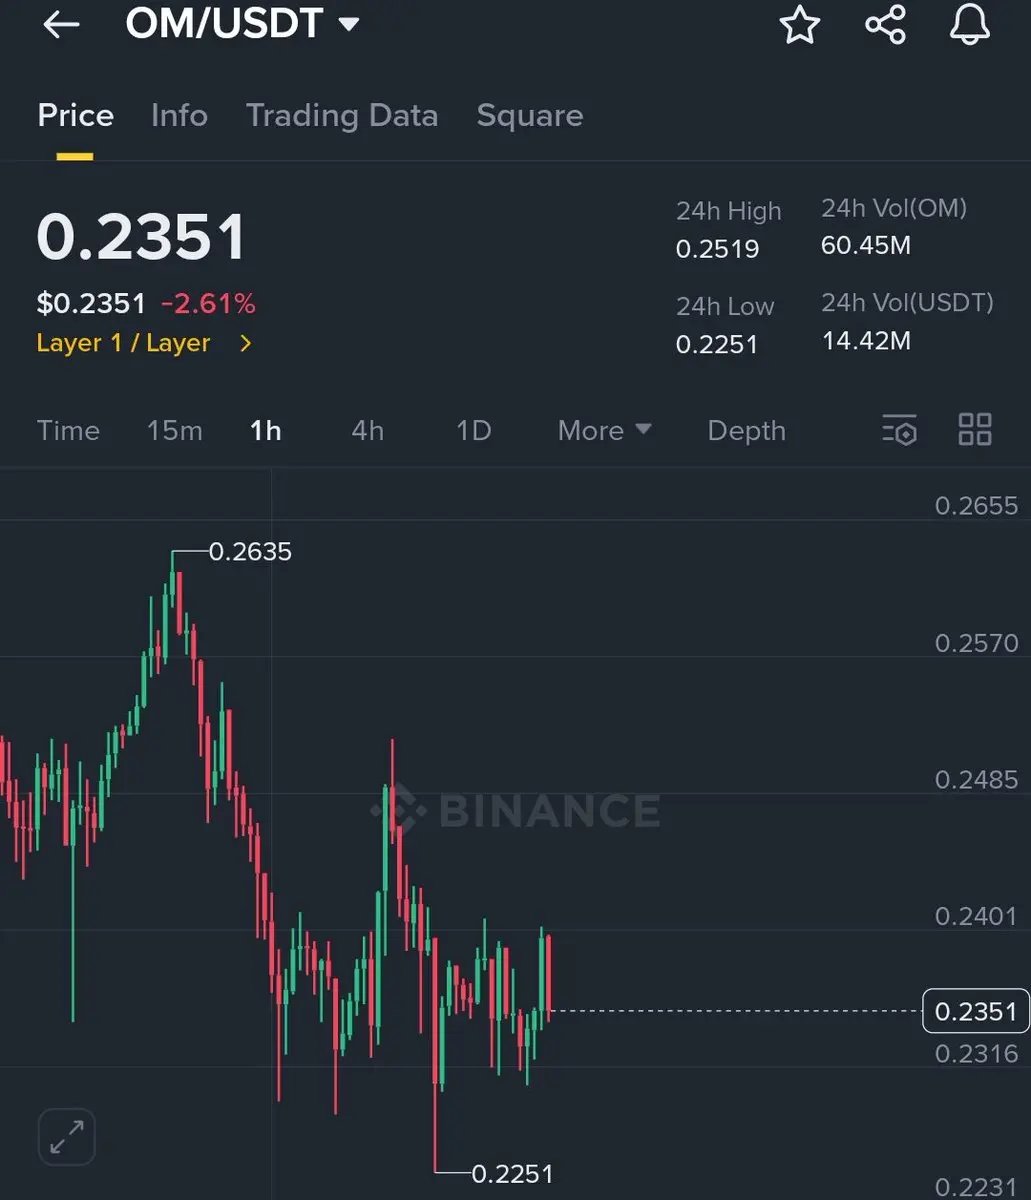The width and height of the screenshot is (1031, 1200).
Task: Open the OM/USDT pair selector dropdown
Action: [243, 24]
